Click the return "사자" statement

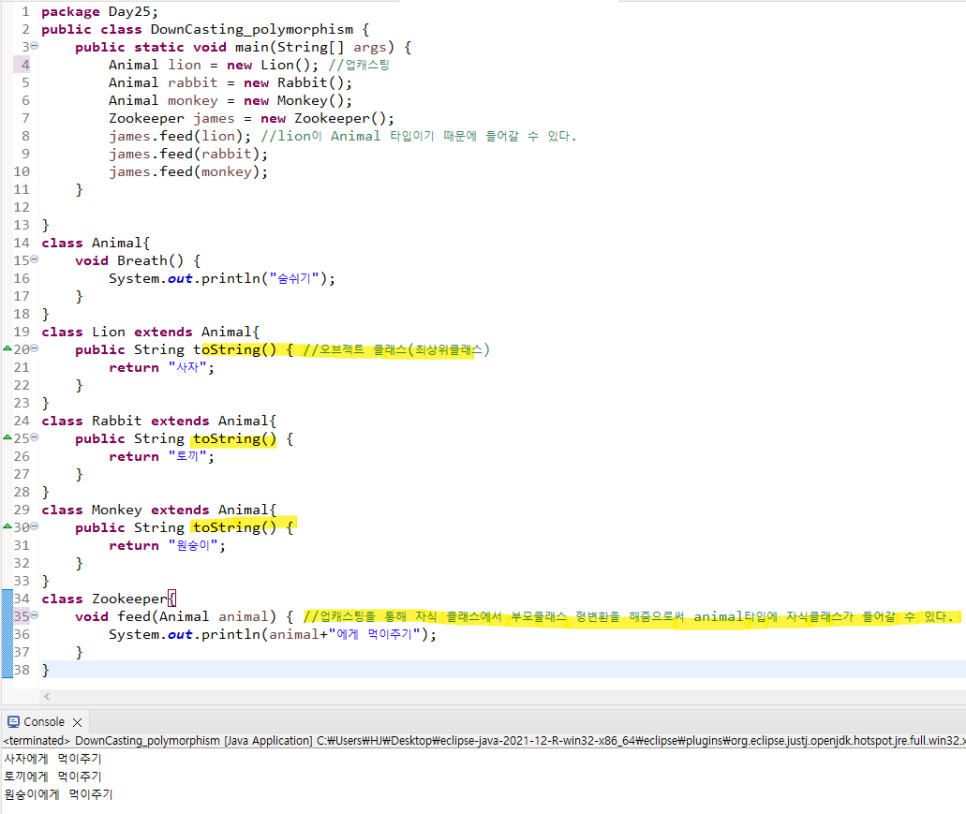(161, 367)
